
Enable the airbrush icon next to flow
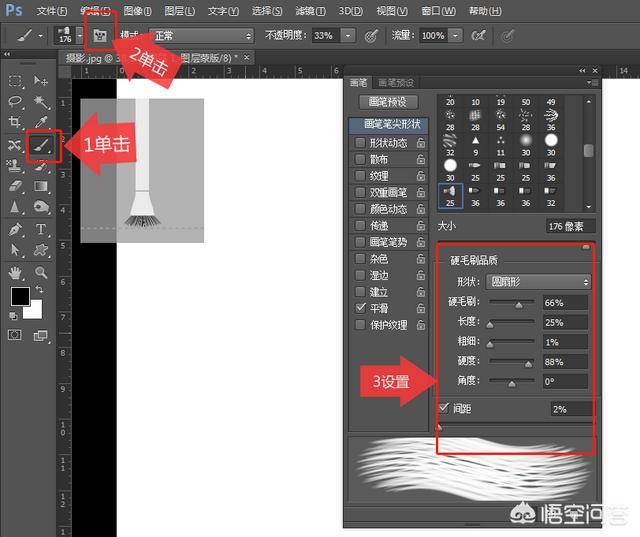478,35
